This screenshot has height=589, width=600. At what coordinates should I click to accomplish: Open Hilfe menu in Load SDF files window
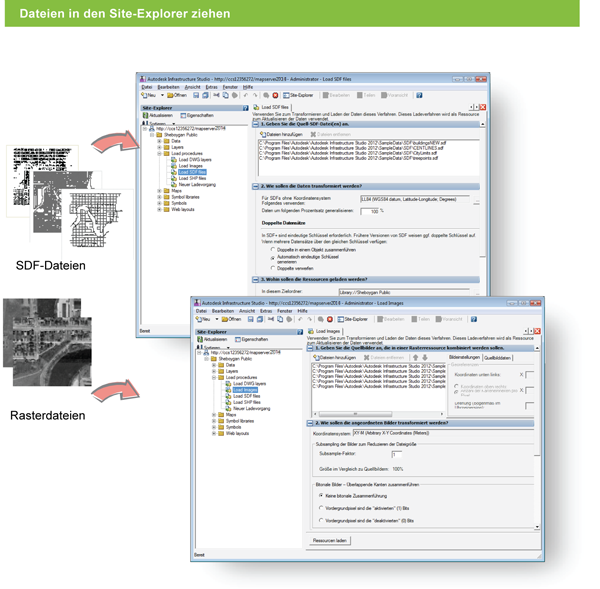(x=248, y=87)
